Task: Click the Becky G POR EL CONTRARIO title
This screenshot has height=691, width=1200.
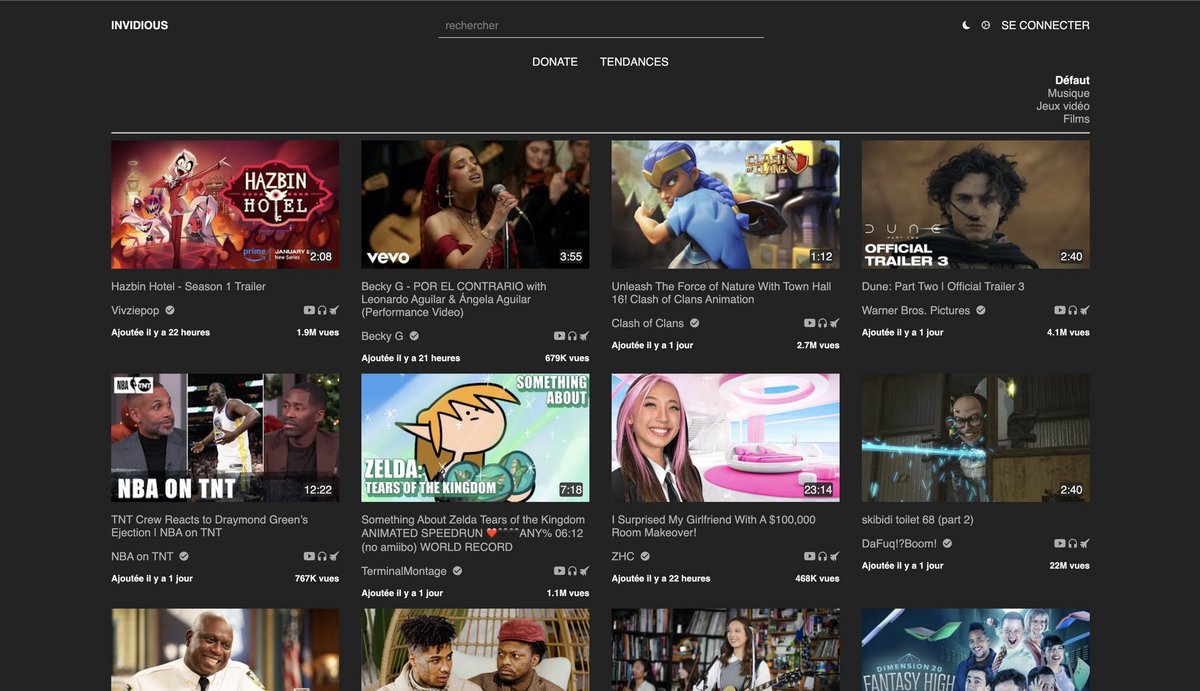Action: (x=453, y=299)
